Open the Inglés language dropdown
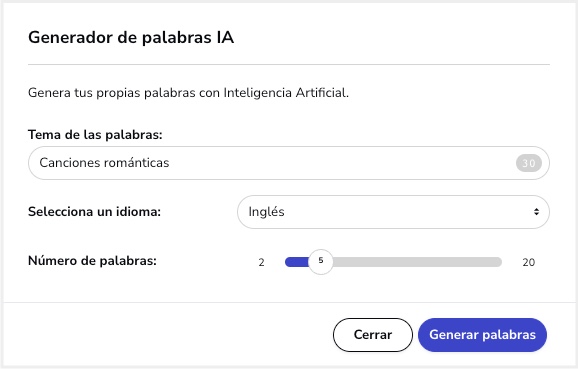The image size is (578, 369). 393,212
